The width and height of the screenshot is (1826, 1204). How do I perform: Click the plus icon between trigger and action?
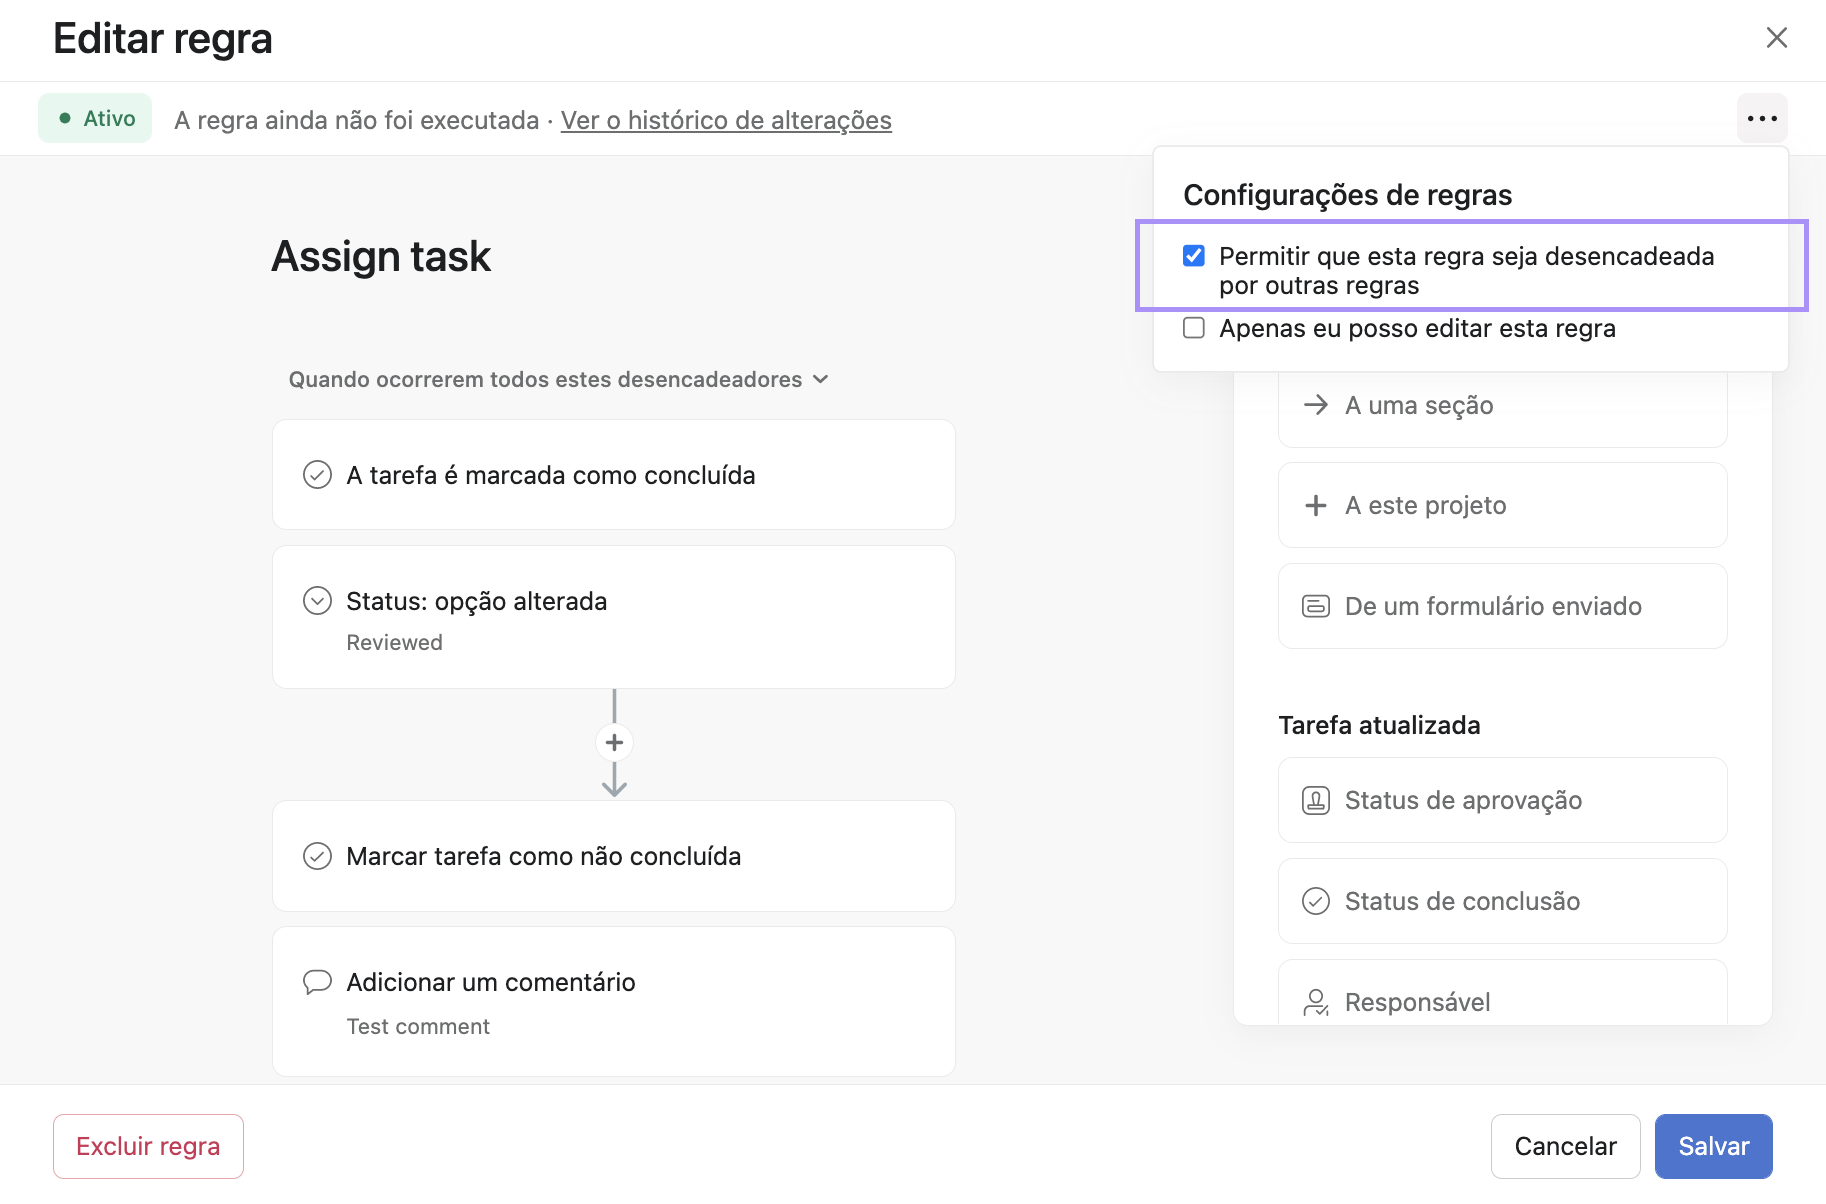pyautogui.click(x=614, y=743)
